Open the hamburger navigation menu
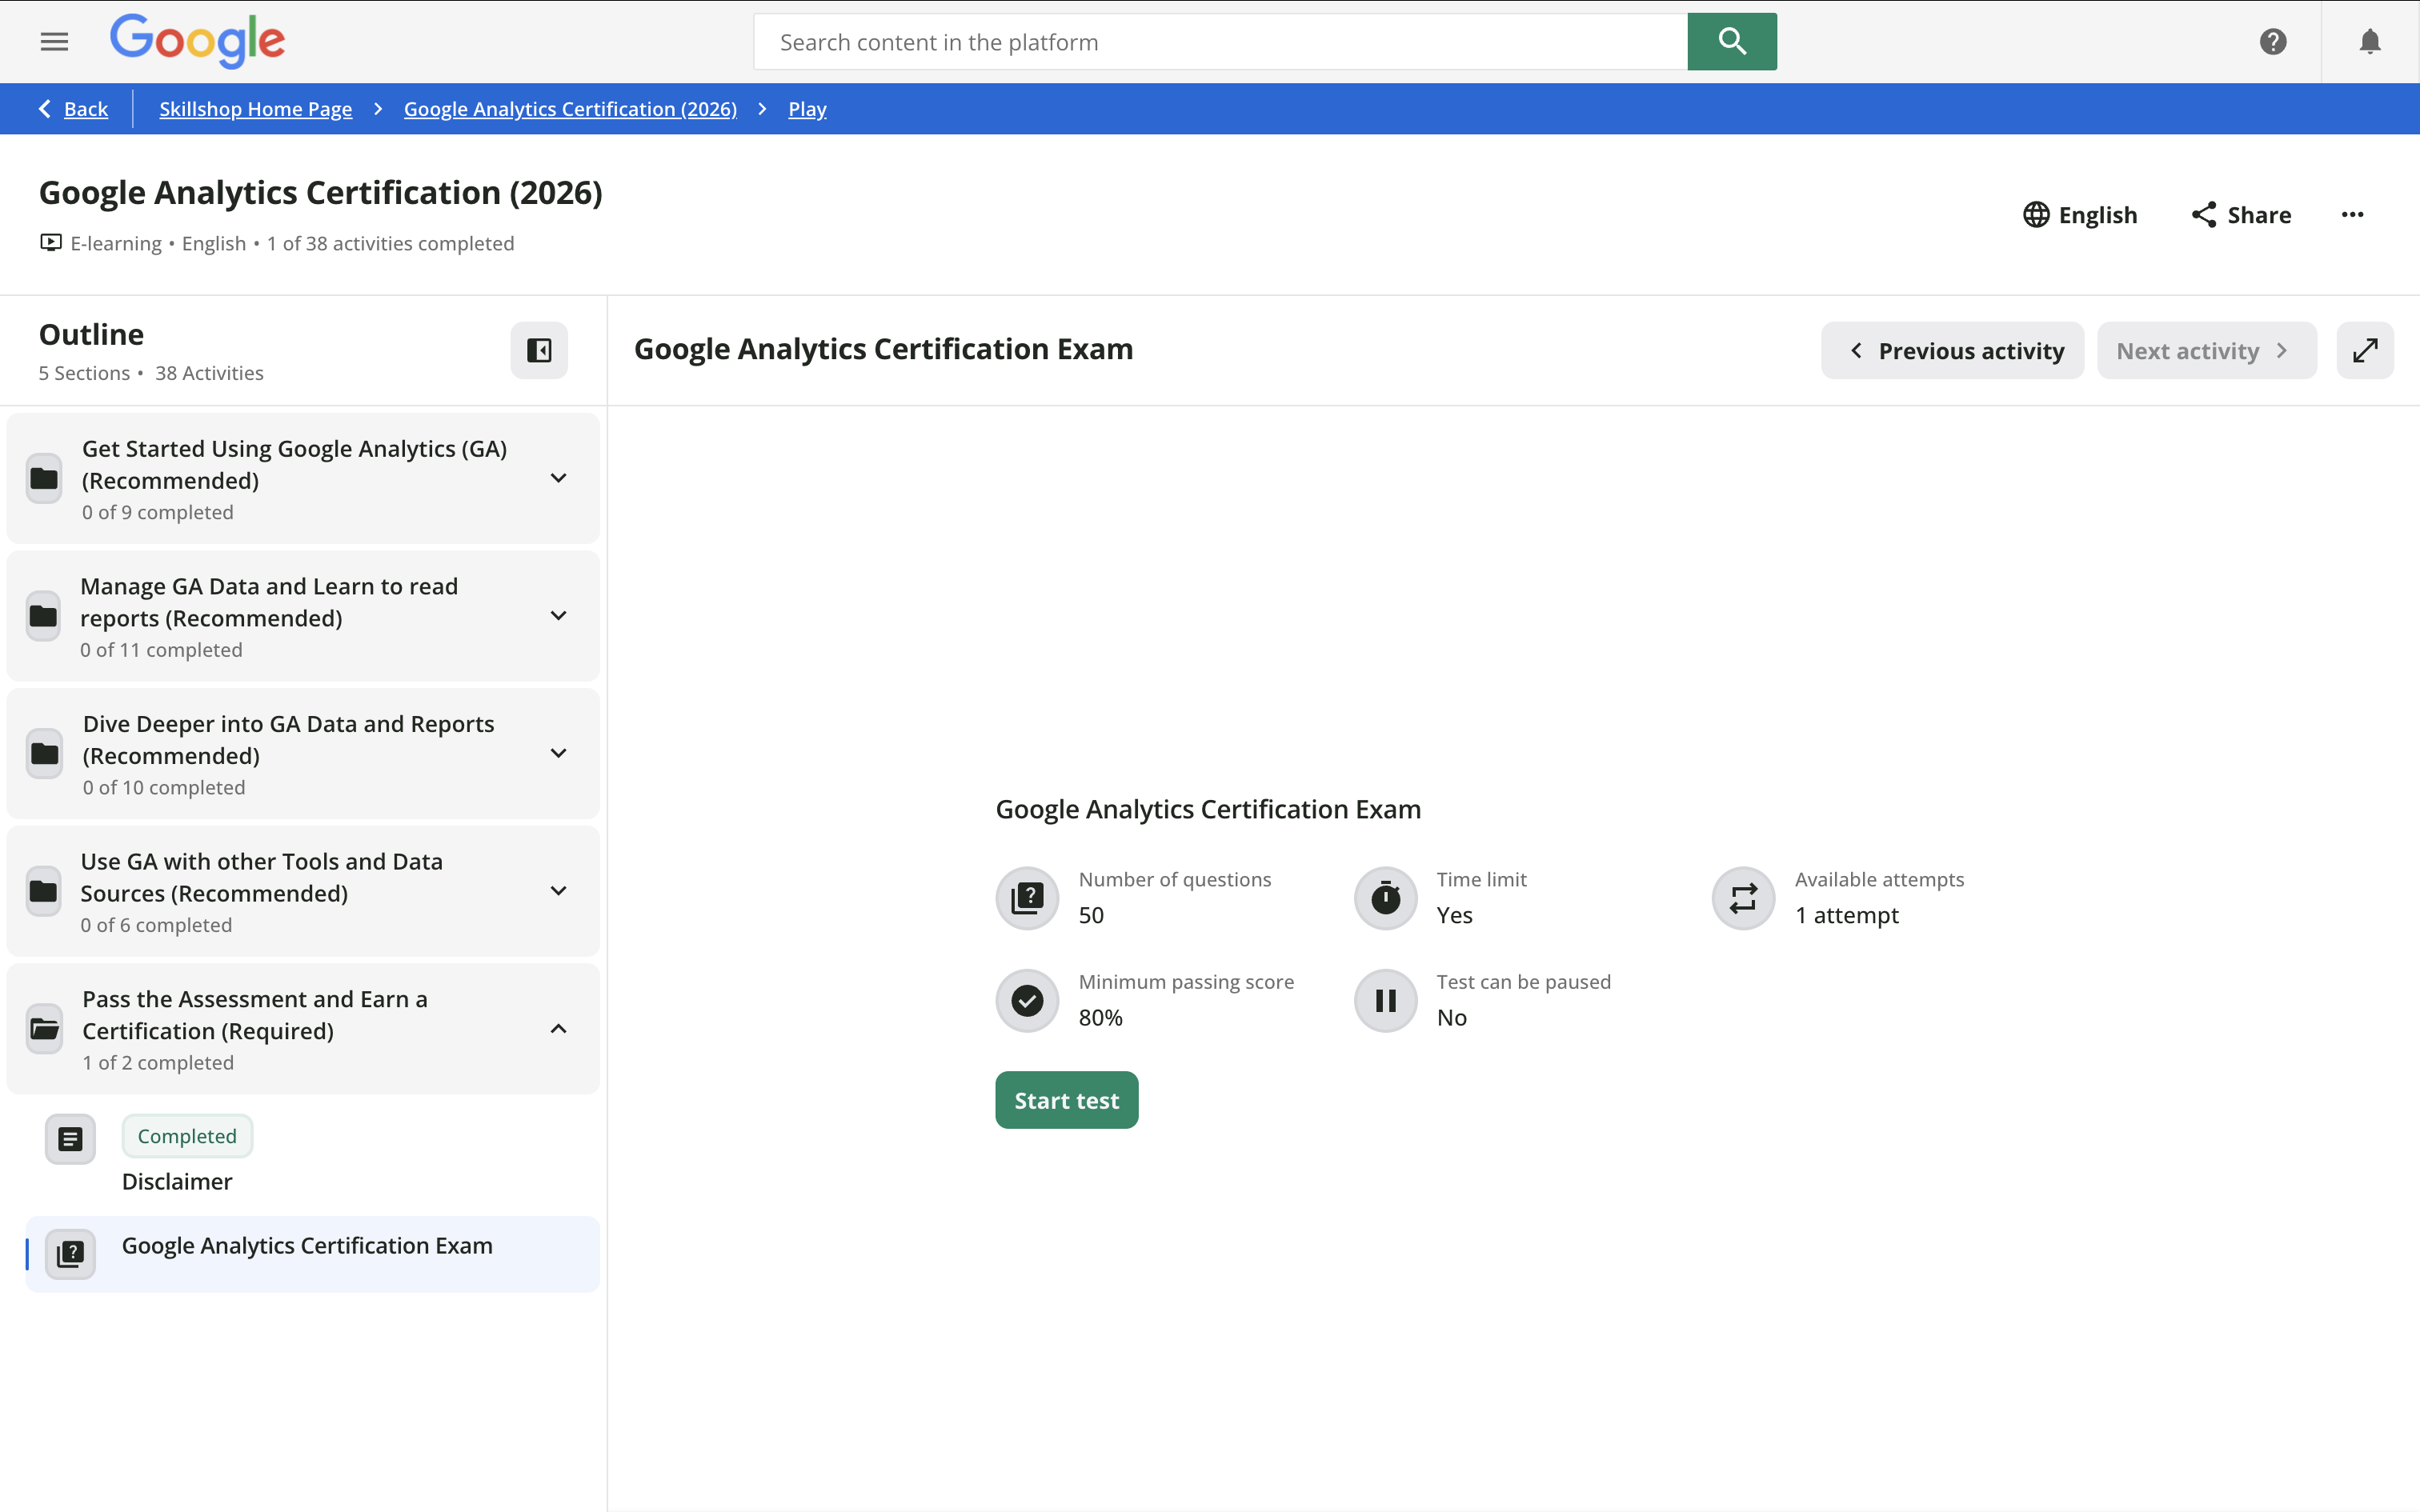The height and width of the screenshot is (1512, 2420). point(54,41)
